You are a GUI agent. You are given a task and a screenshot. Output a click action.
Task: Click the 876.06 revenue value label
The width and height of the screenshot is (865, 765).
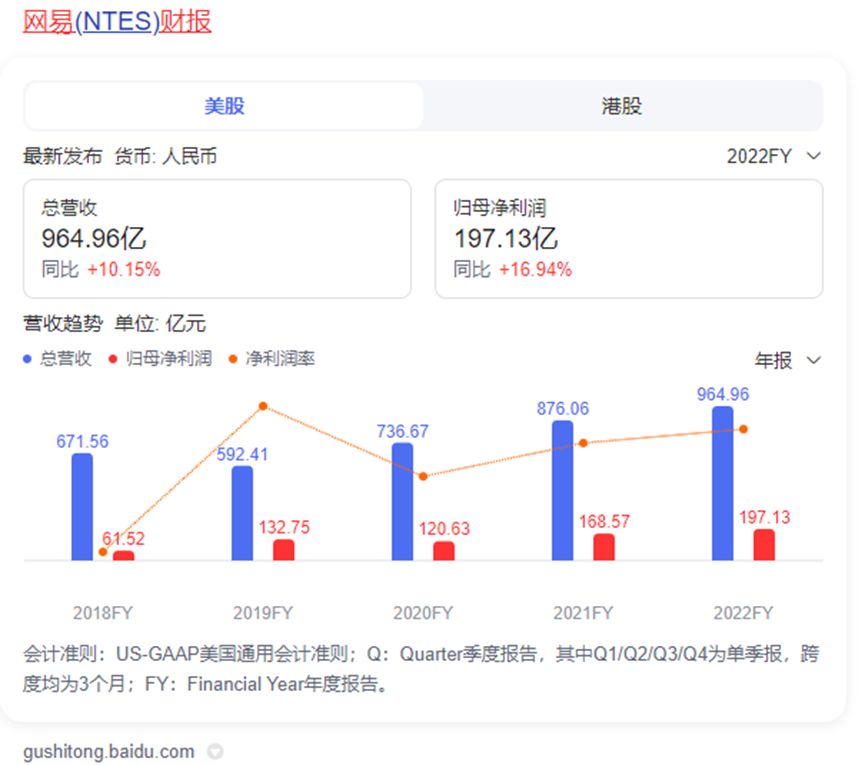point(563,409)
